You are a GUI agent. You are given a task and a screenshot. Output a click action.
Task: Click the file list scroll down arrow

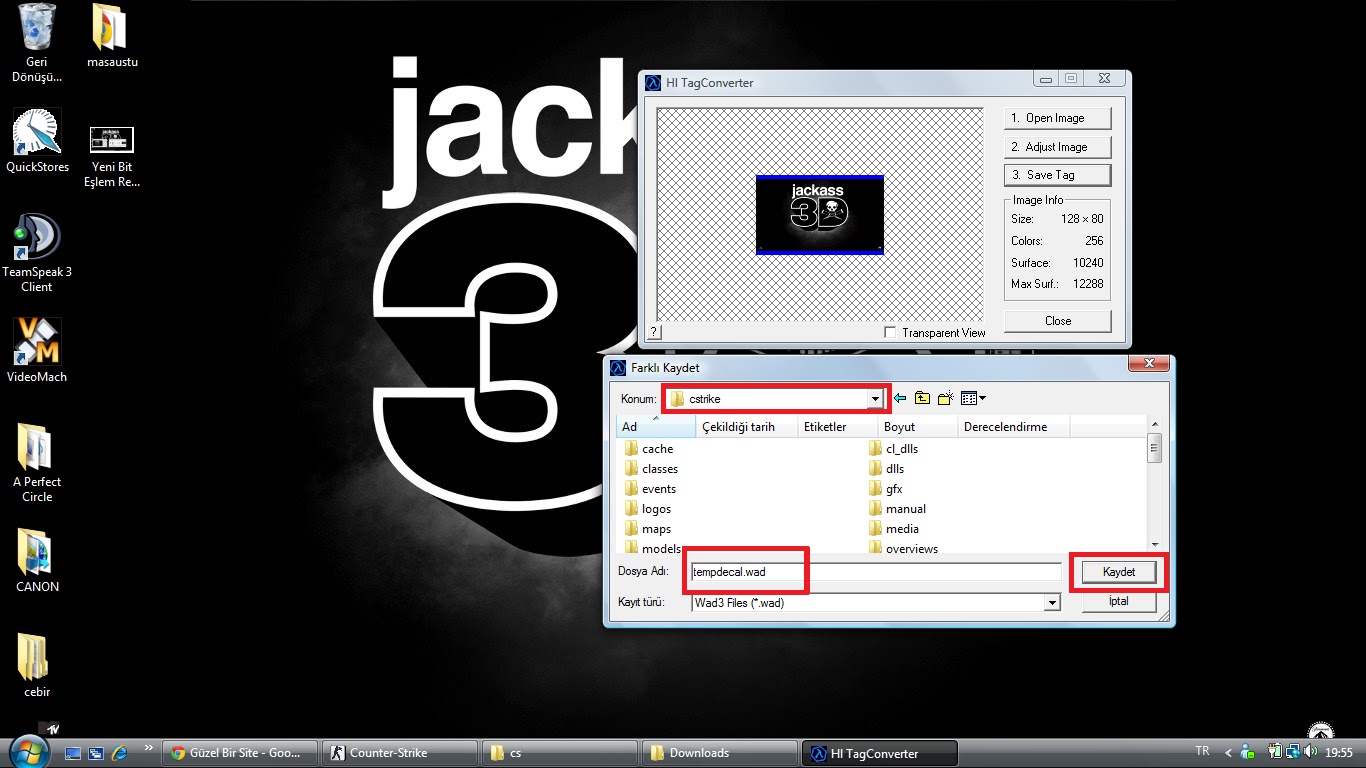click(1154, 543)
